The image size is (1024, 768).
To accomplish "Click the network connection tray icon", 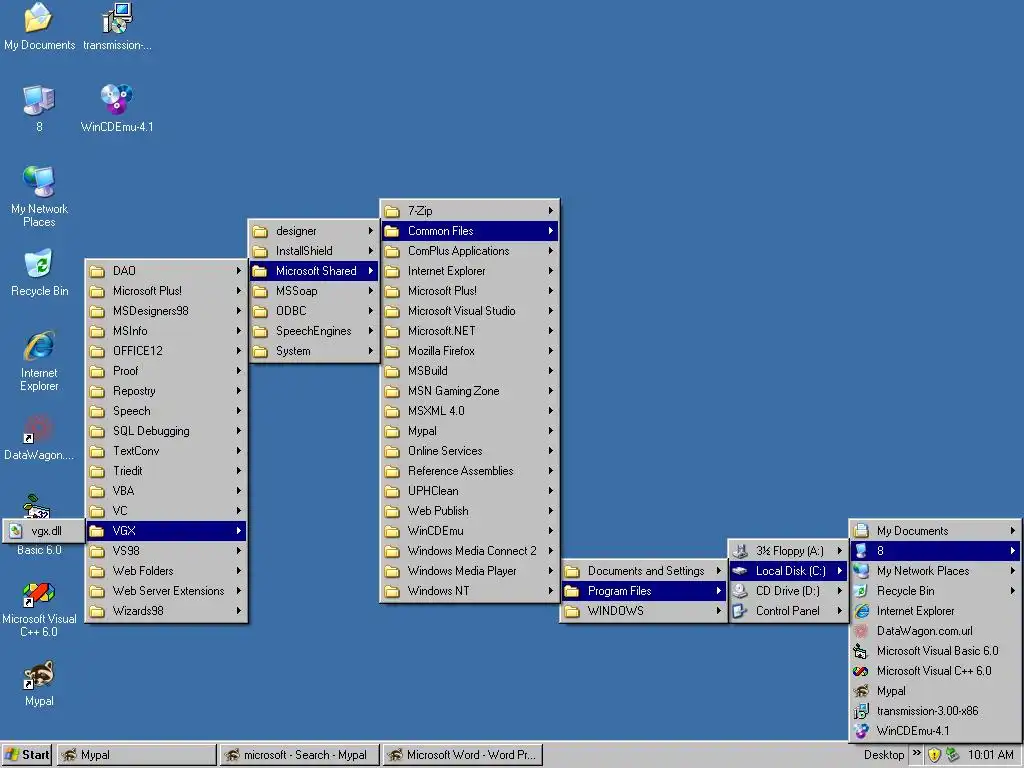I will click(x=953, y=755).
